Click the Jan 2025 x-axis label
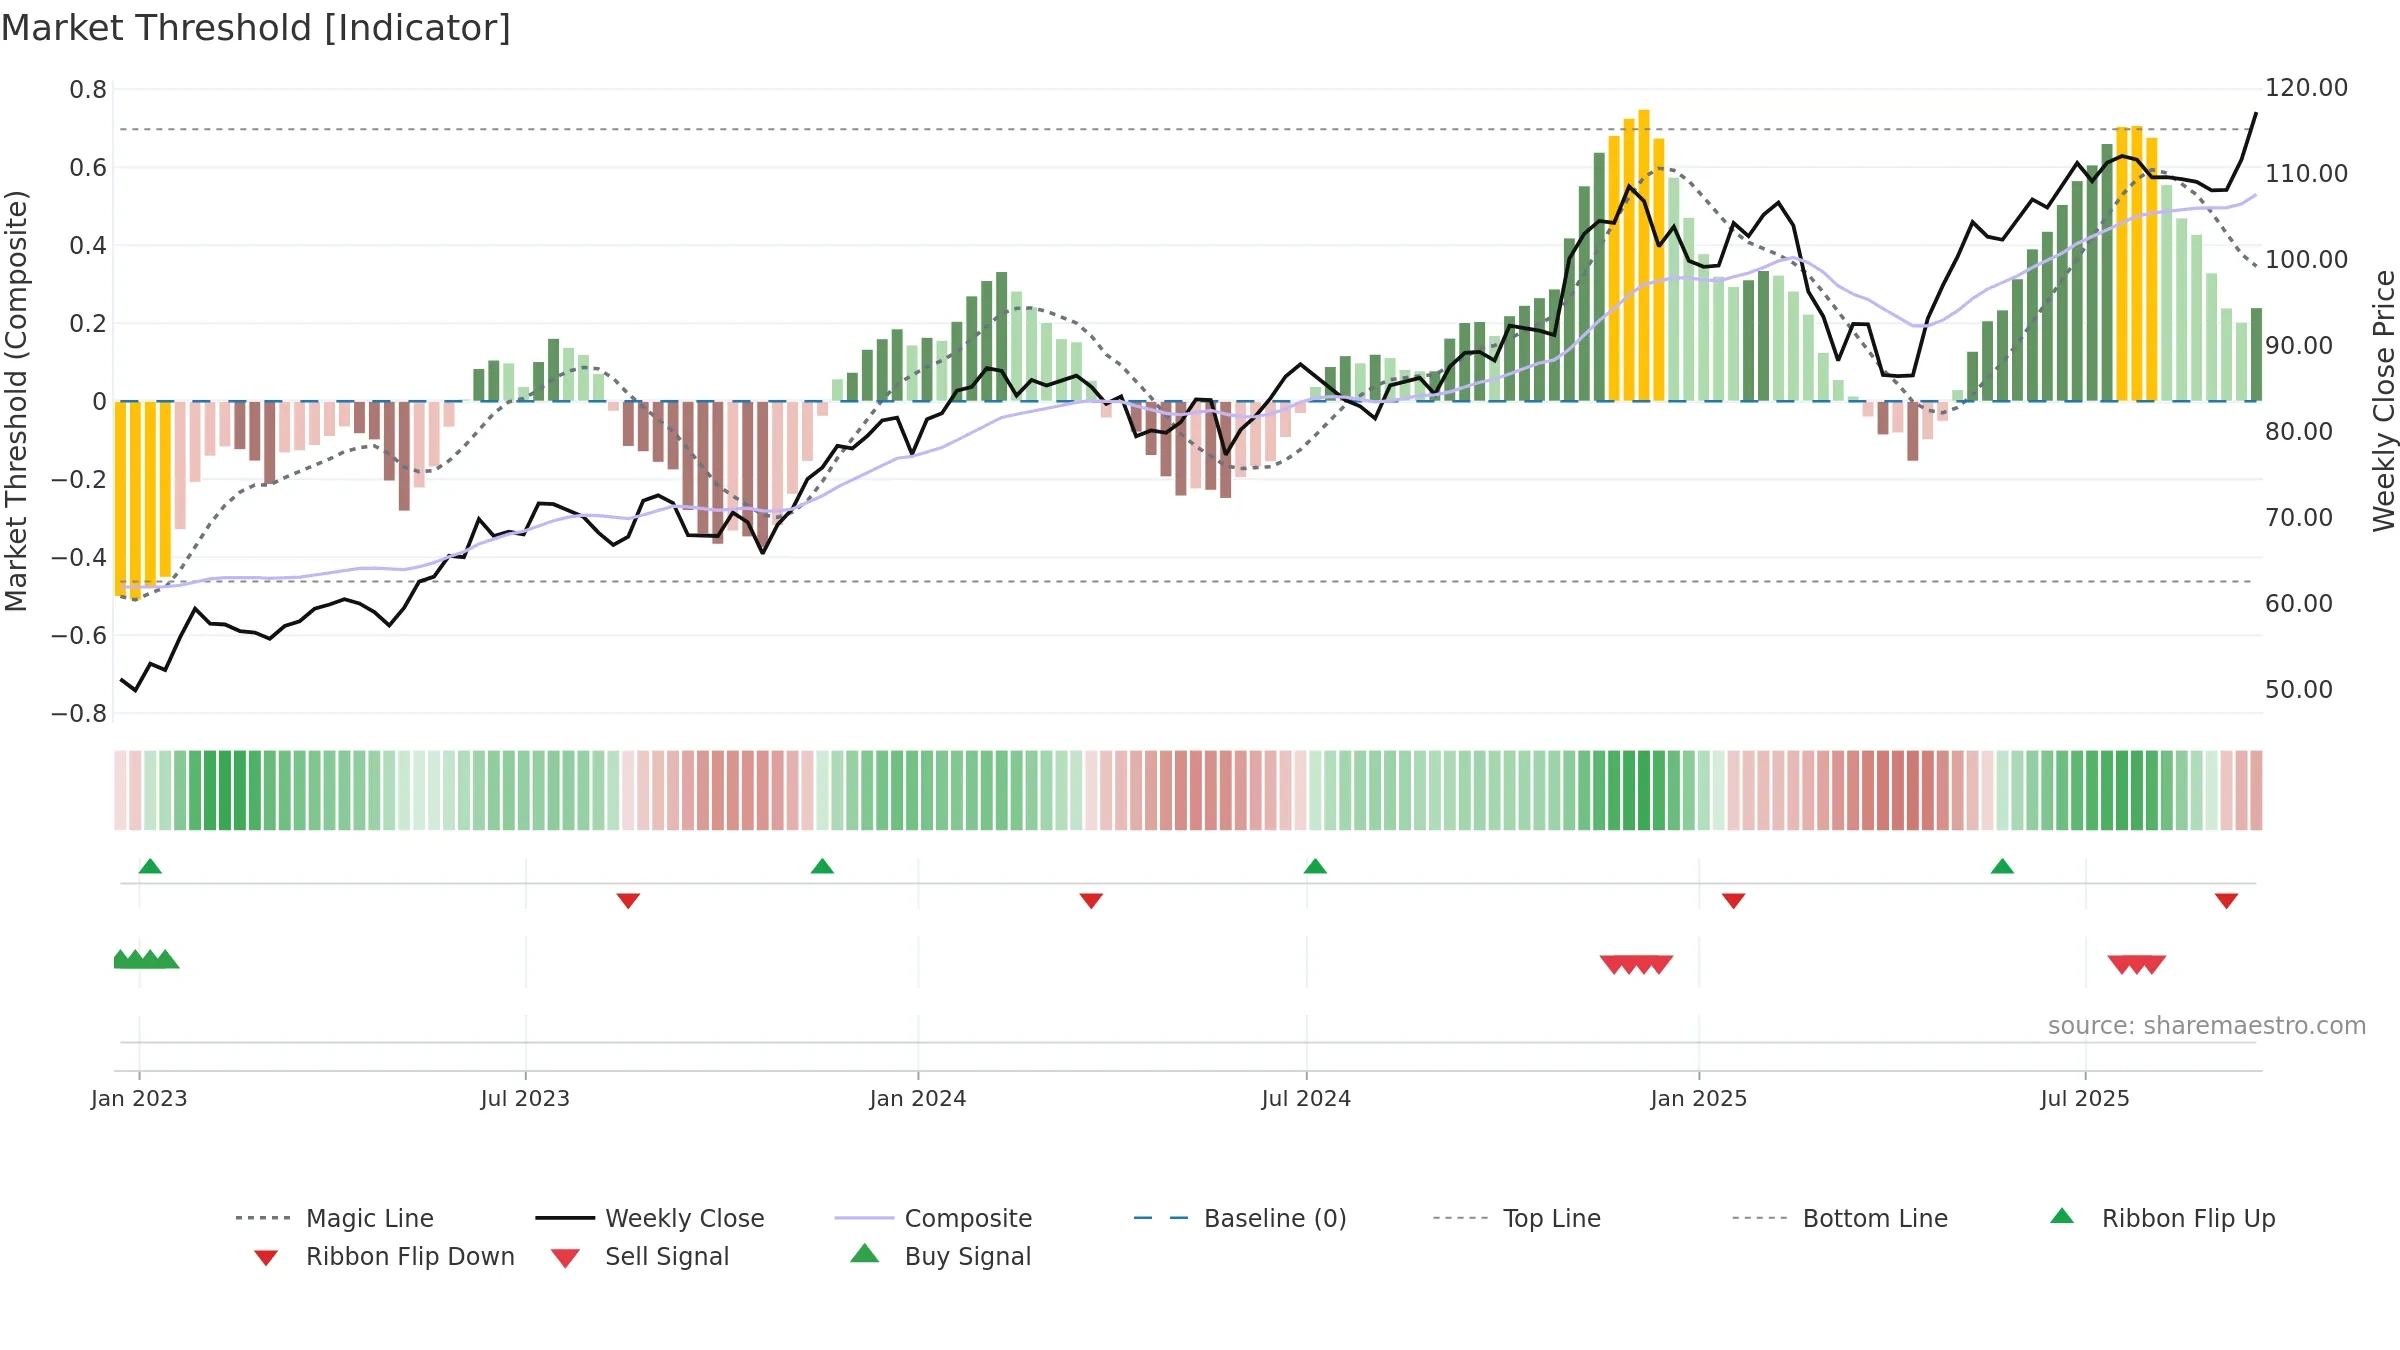Image resolution: width=2400 pixels, height=1350 pixels. click(1699, 1098)
